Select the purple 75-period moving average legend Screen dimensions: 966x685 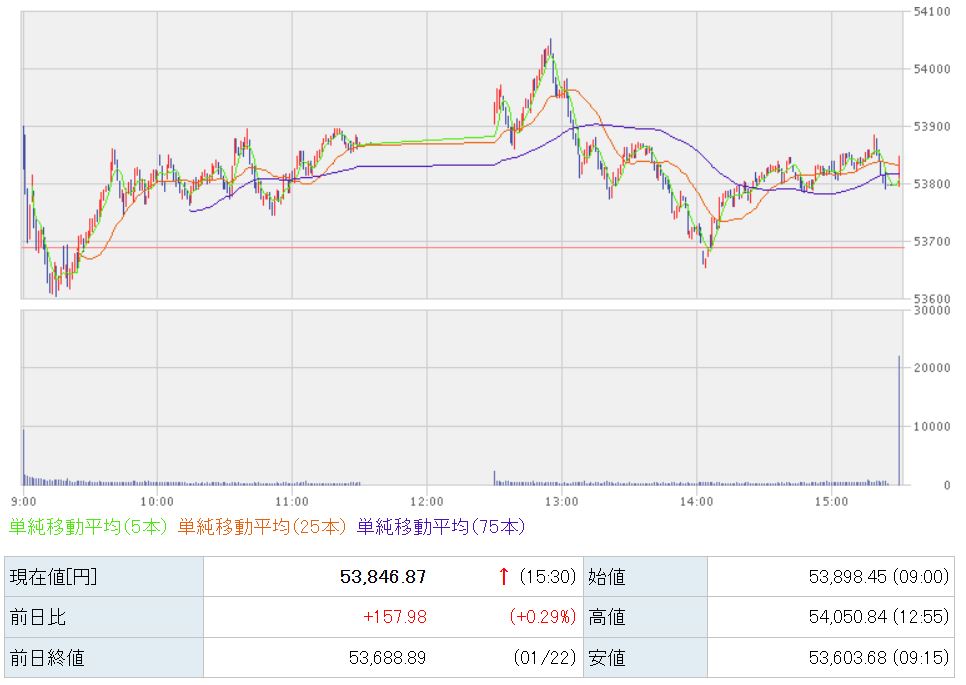(440, 526)
